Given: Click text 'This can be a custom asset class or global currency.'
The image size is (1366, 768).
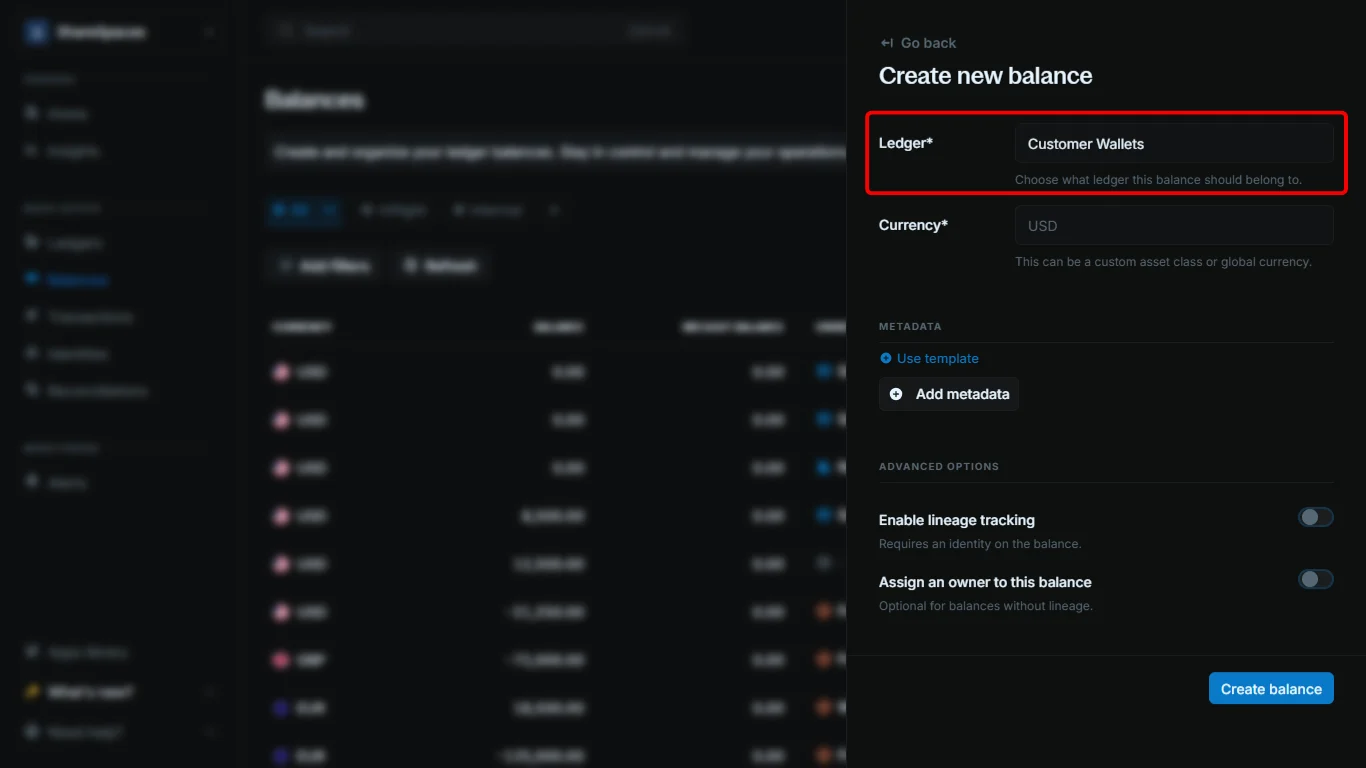Looking at the screenshot, I should (1163, 262).
